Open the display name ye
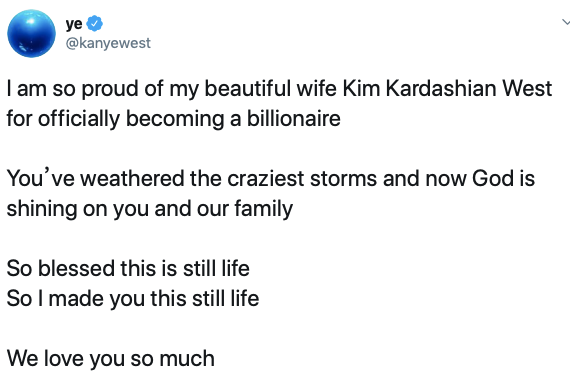The image size is (570, 377). point(74,24)
